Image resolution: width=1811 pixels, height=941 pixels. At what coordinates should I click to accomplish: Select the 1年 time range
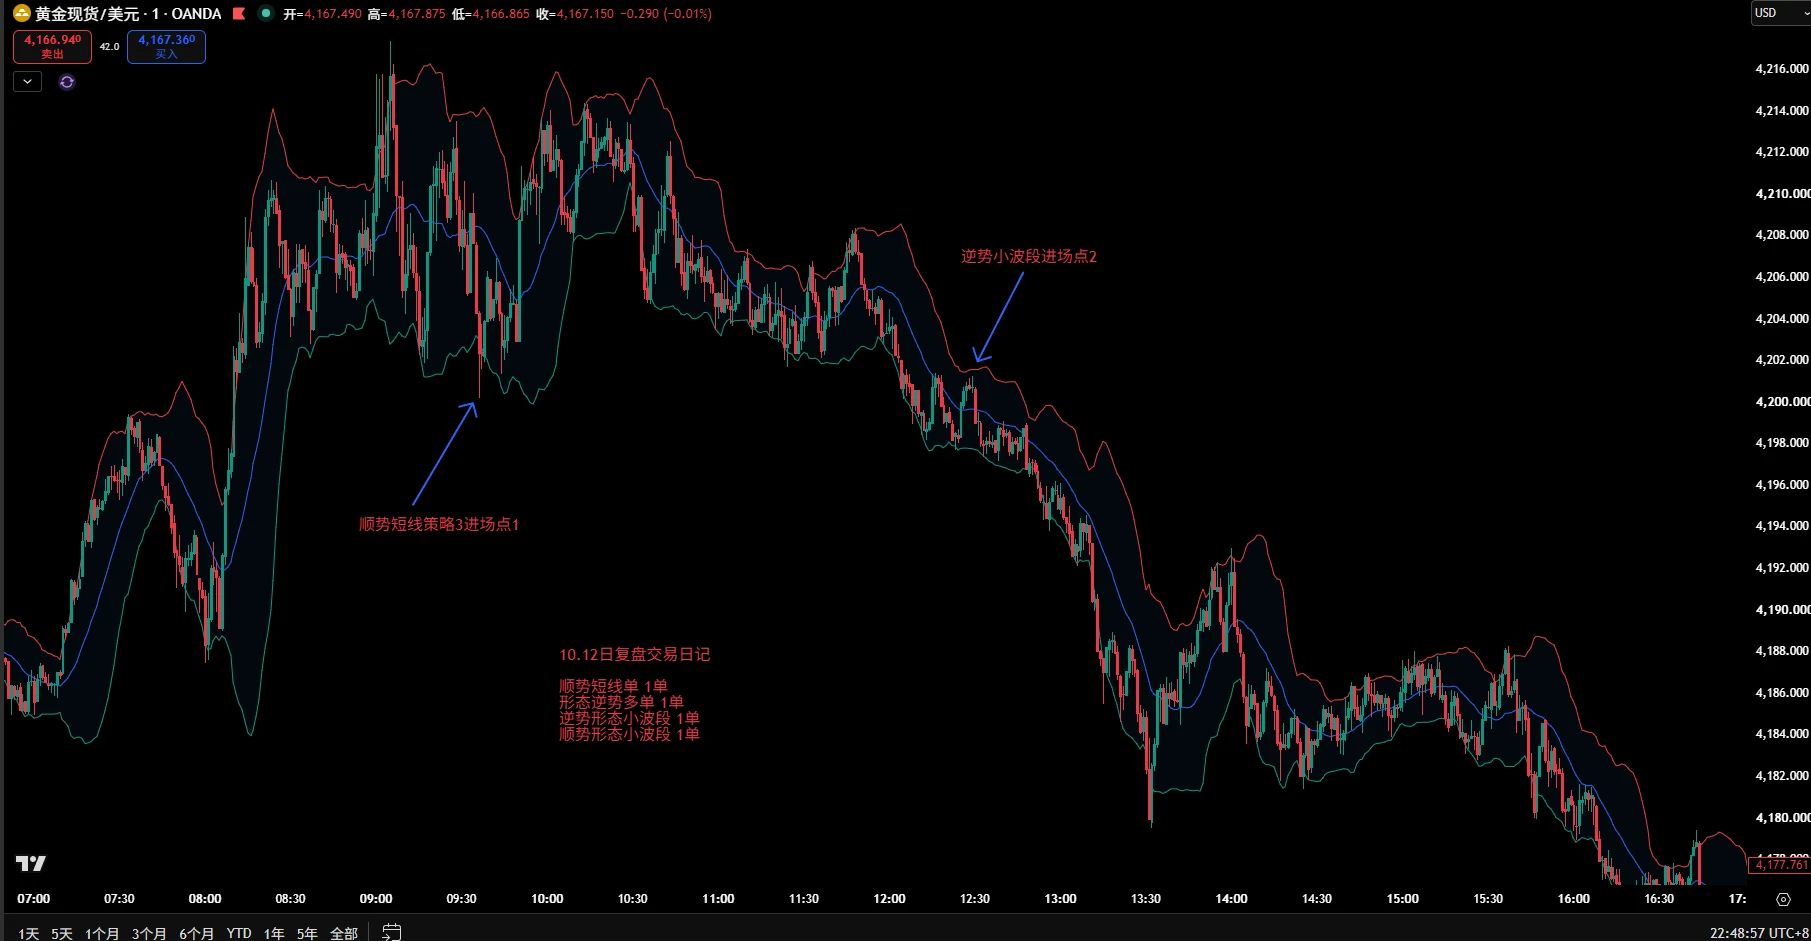[x=274, y=933]
